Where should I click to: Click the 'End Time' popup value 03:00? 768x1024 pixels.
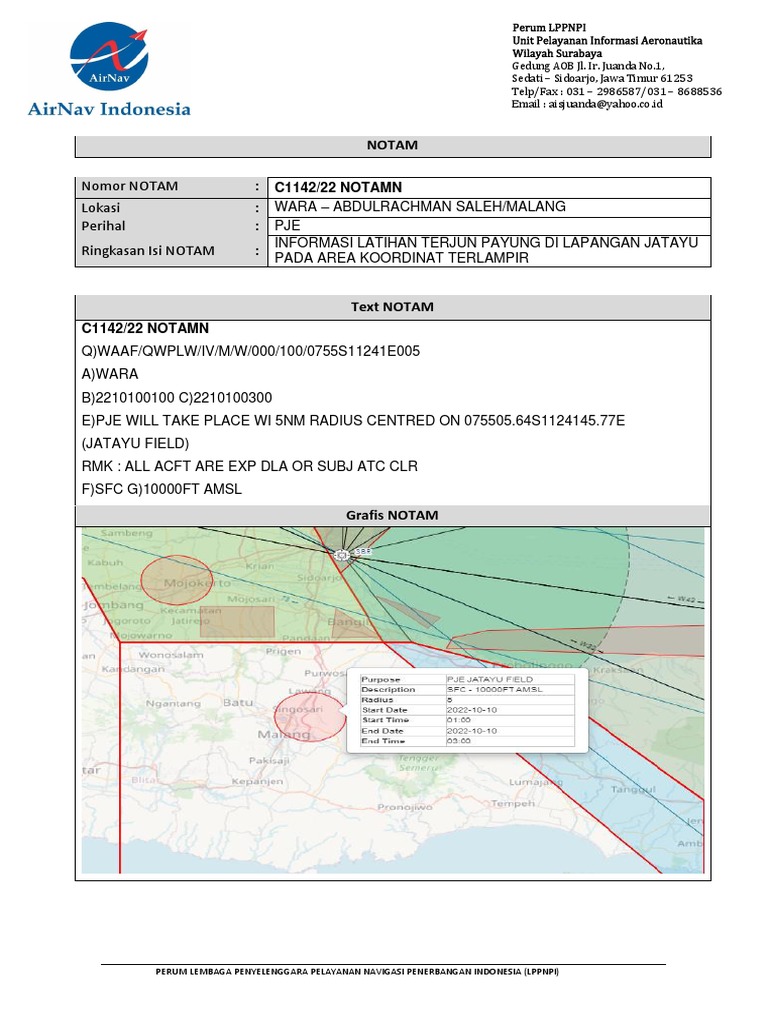(458, 741)
